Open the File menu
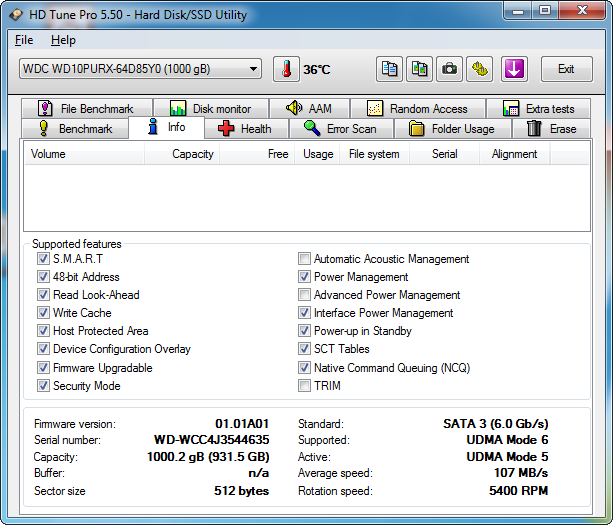The height and width of the screenshot is (525, 613). click(x=24, y=40)
